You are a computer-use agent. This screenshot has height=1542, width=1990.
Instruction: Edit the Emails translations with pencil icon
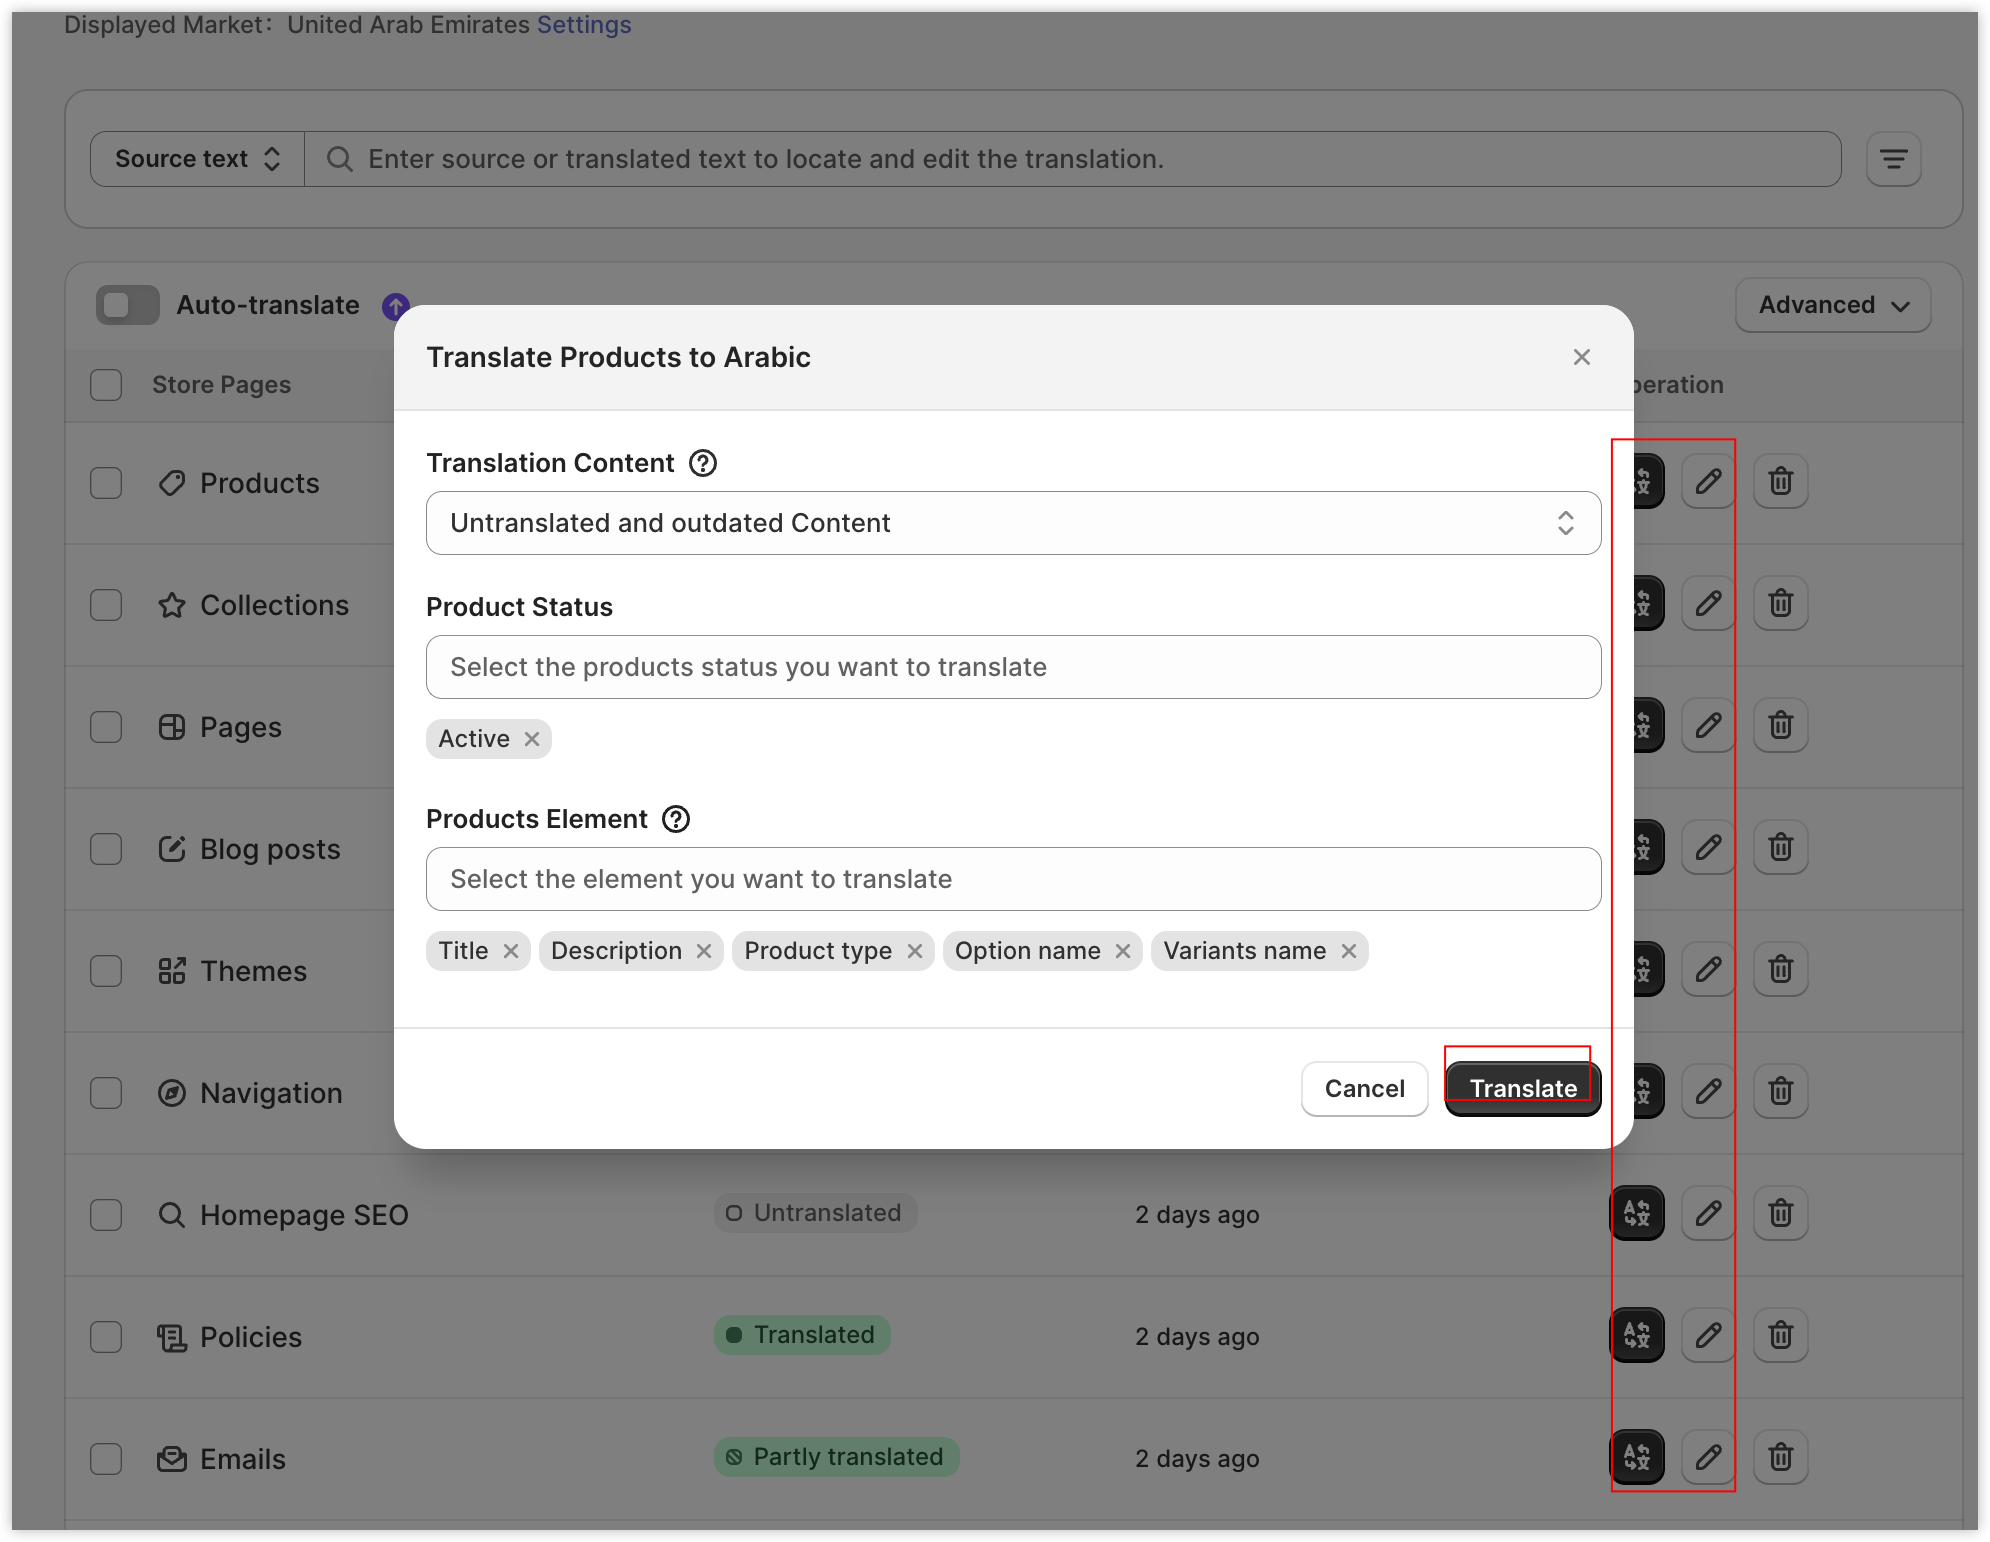tap(1708, 1457)
